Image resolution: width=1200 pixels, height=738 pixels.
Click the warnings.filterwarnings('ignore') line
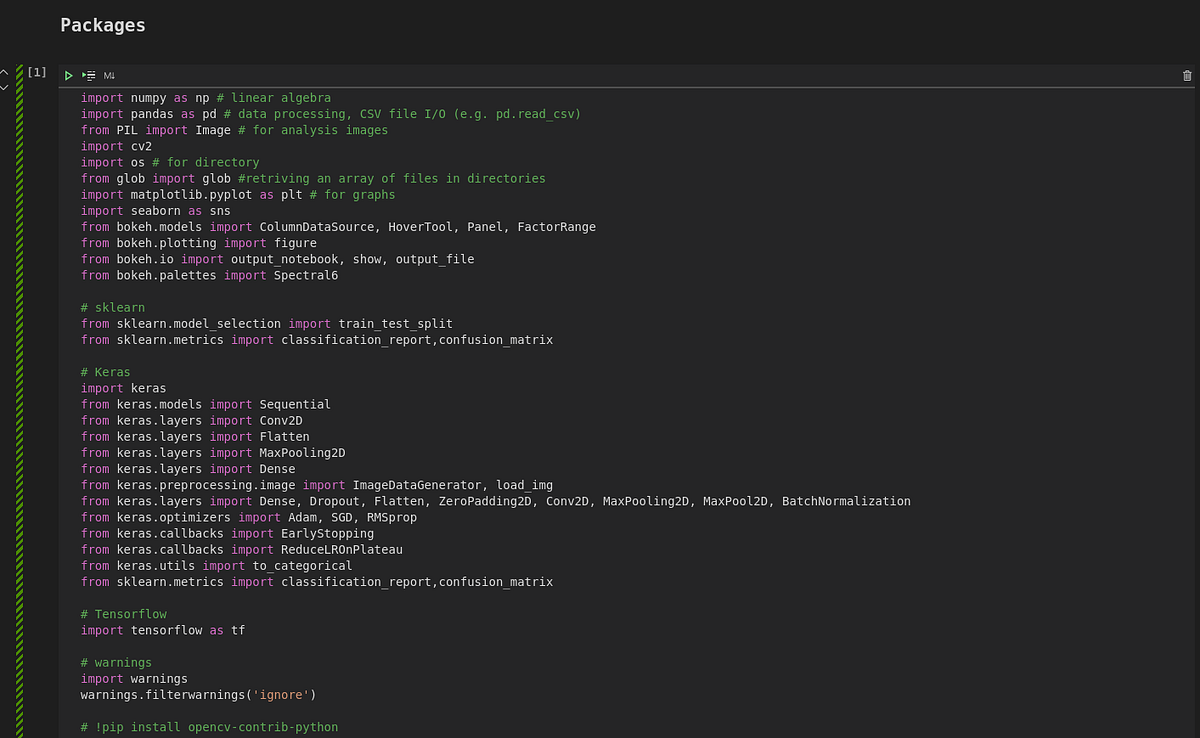(197, 694)
